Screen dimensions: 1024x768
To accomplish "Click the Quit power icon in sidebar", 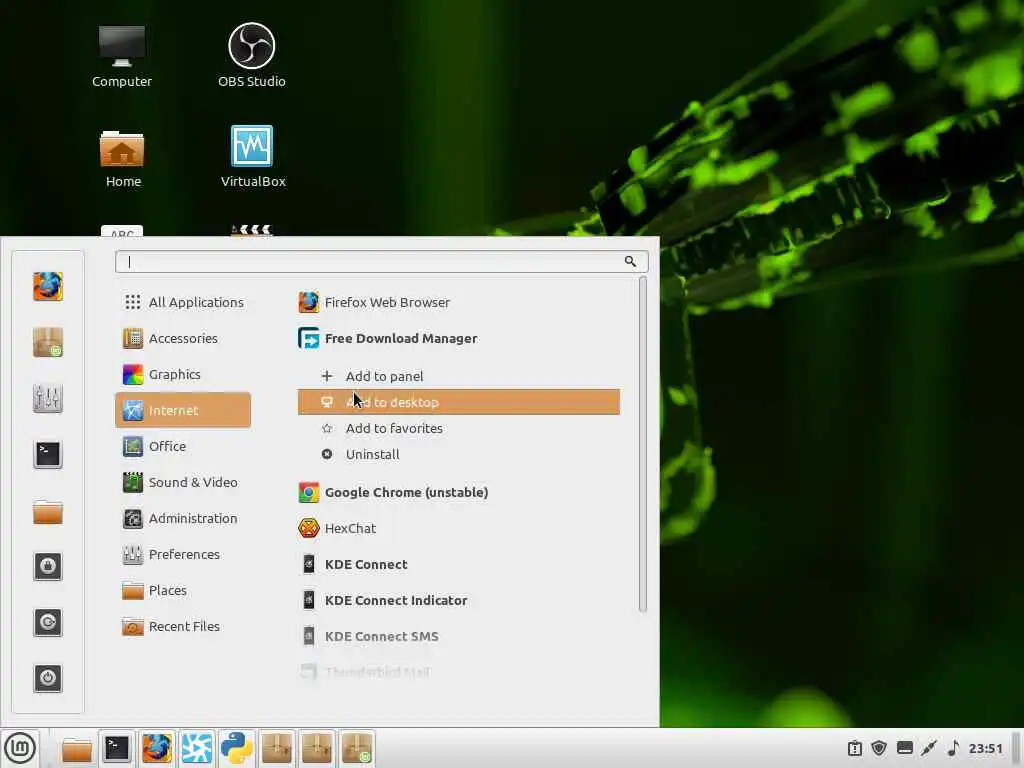I will 48,678.
